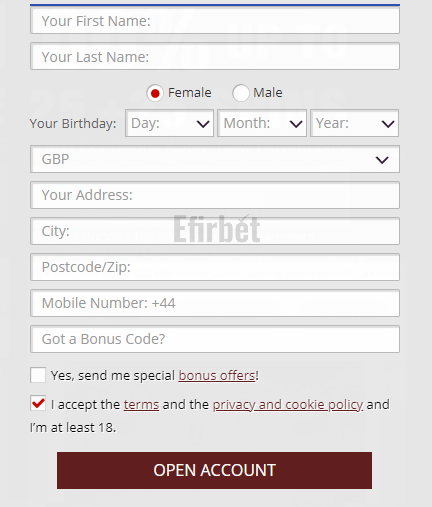Open the bonus offers link
The width and height of the screenshot is (432, 507).
(217, 376)
